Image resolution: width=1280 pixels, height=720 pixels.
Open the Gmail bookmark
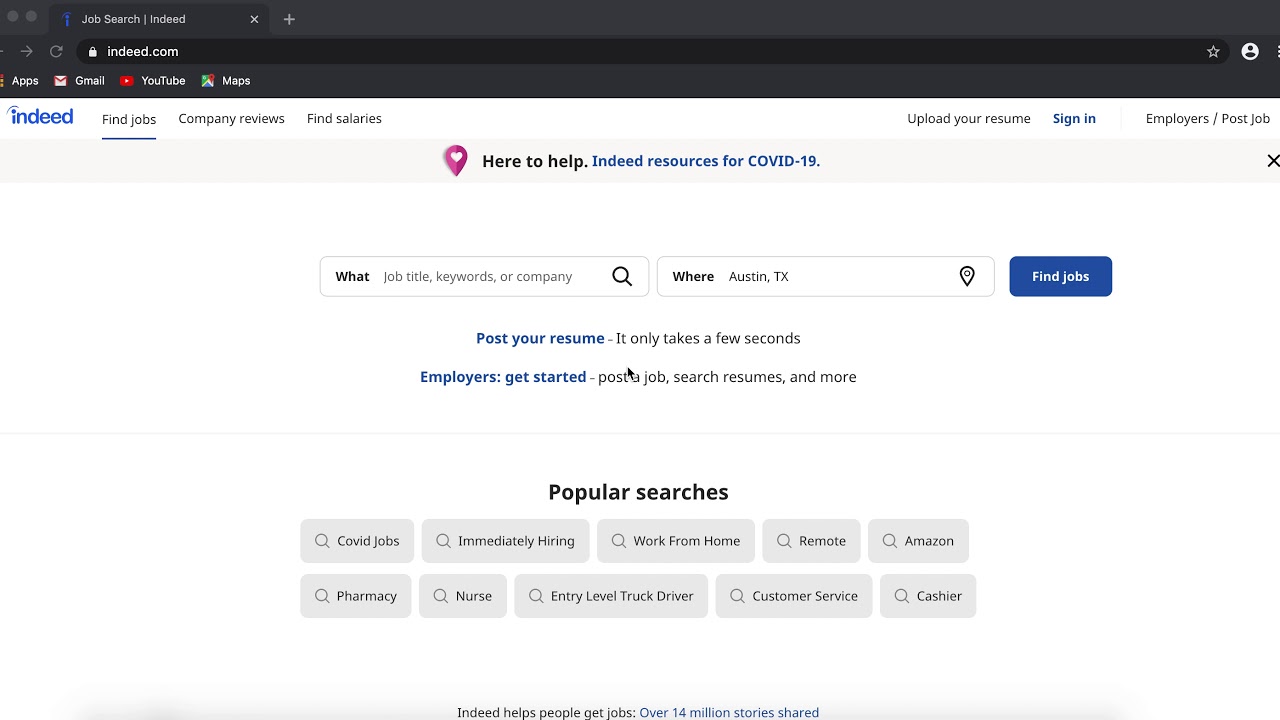pos(80,81)
